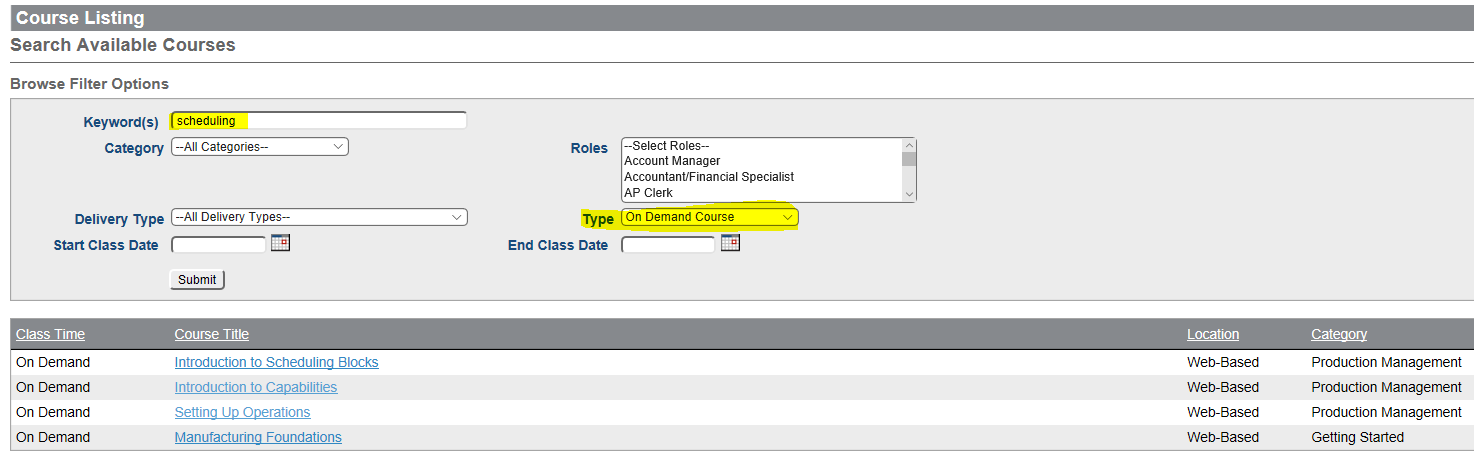
Task: Open Introduction to Capabilities course
Action: coord(256,387)
